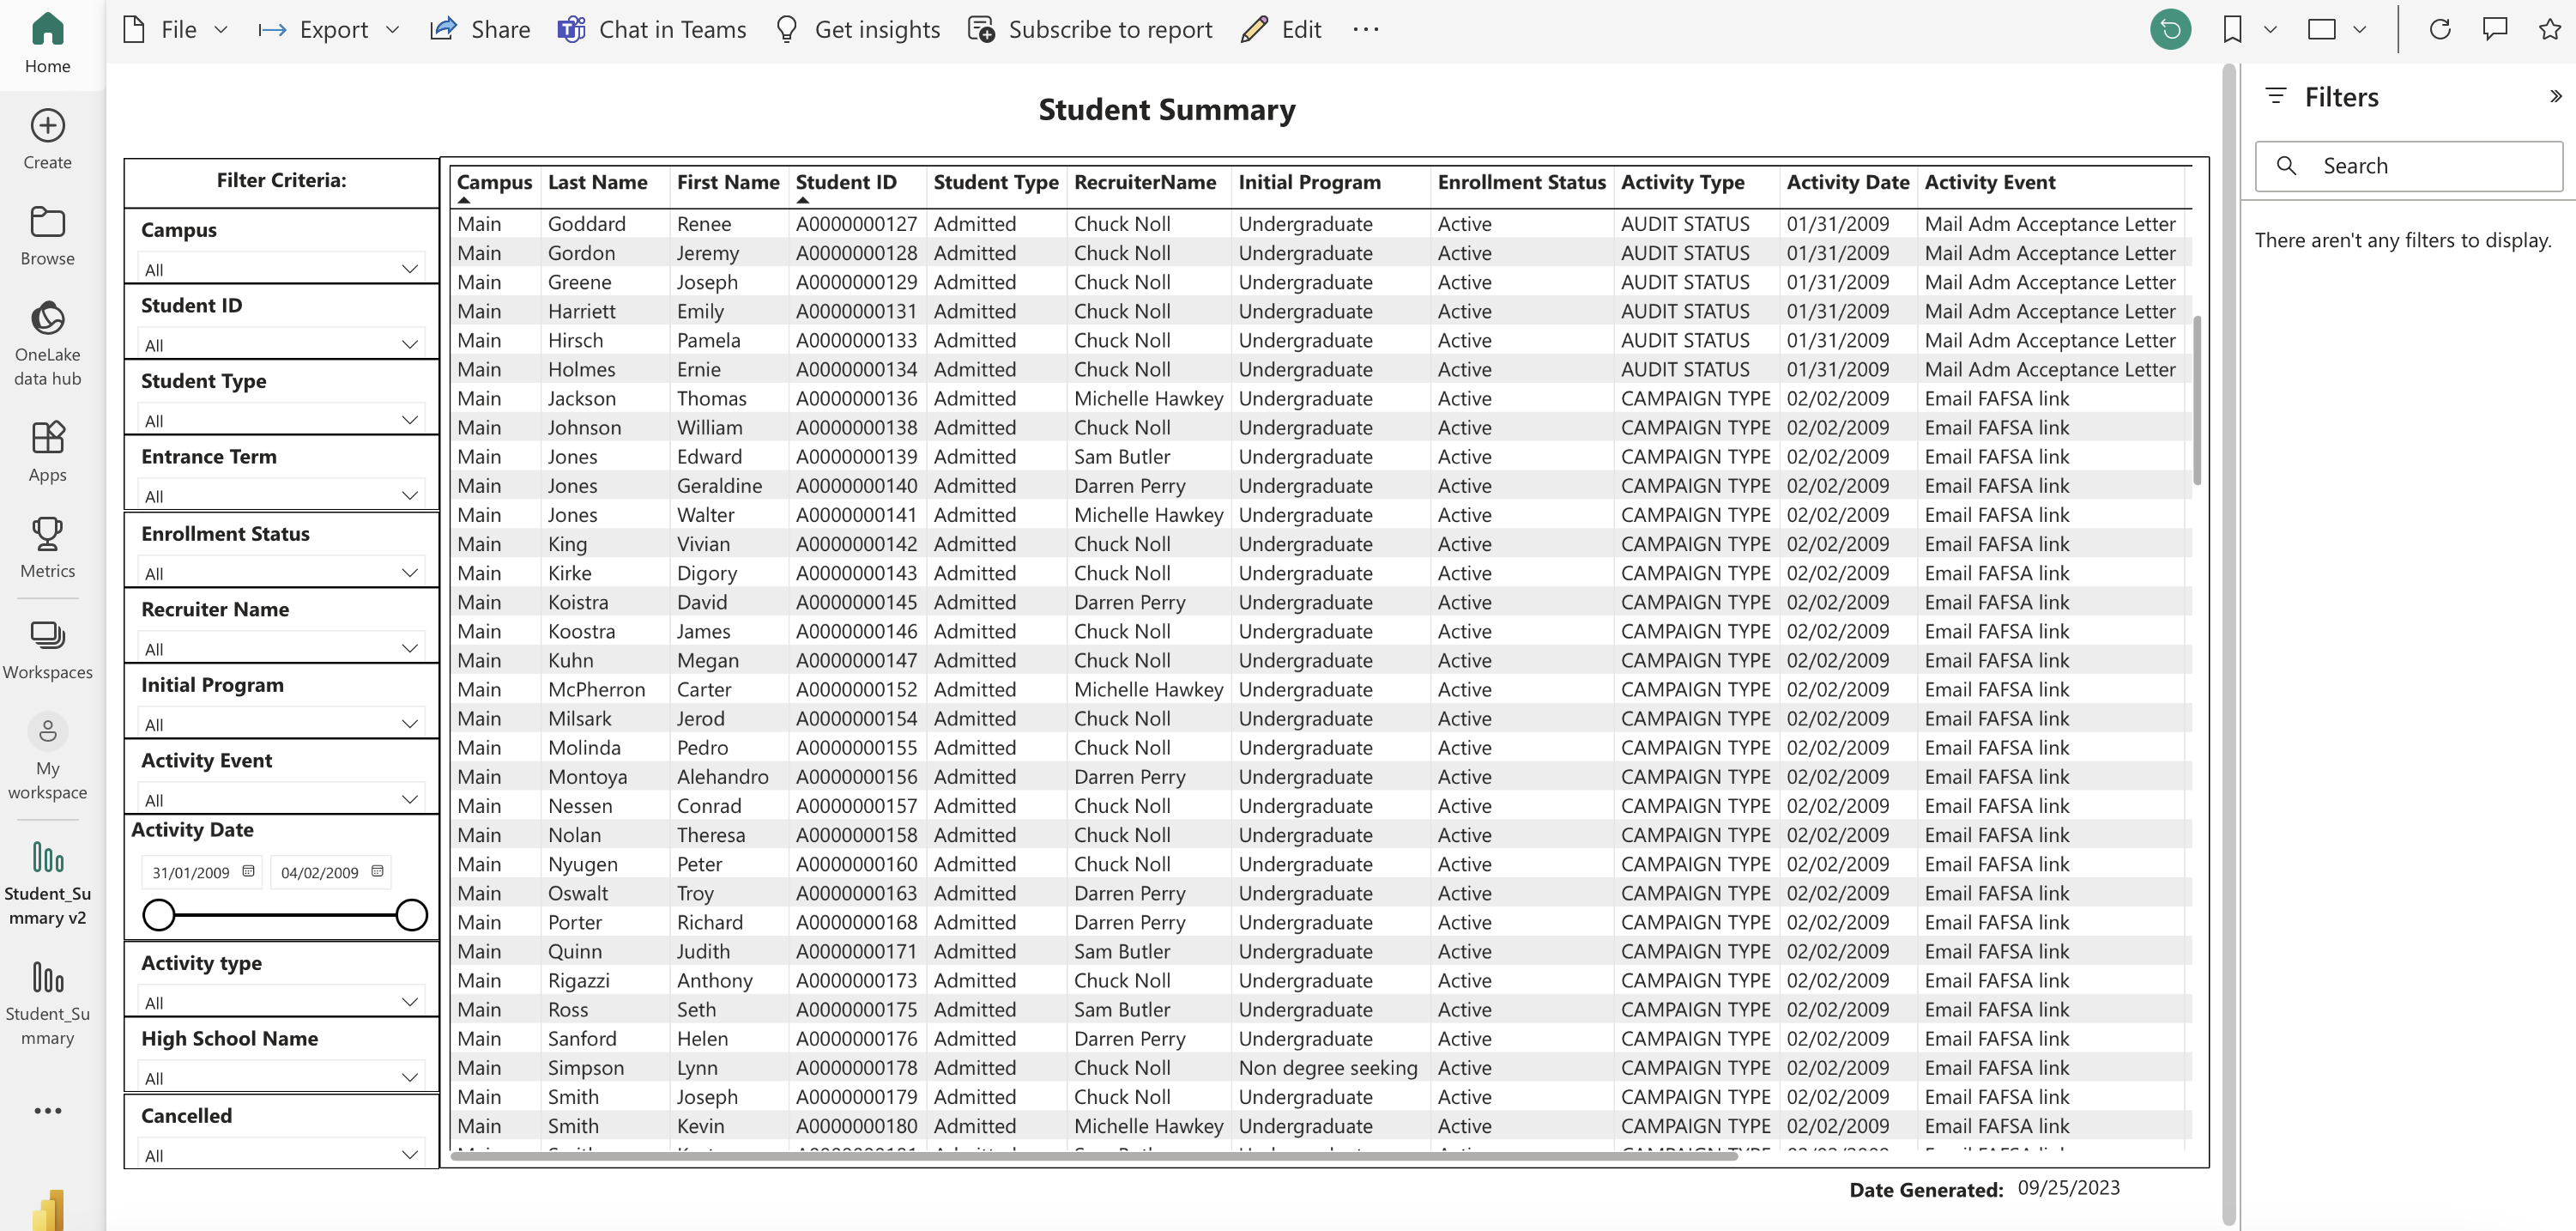This screenshot has height=1231, width=2576.
Task: Click Edit to edit the report
Action: point(1281,29)
